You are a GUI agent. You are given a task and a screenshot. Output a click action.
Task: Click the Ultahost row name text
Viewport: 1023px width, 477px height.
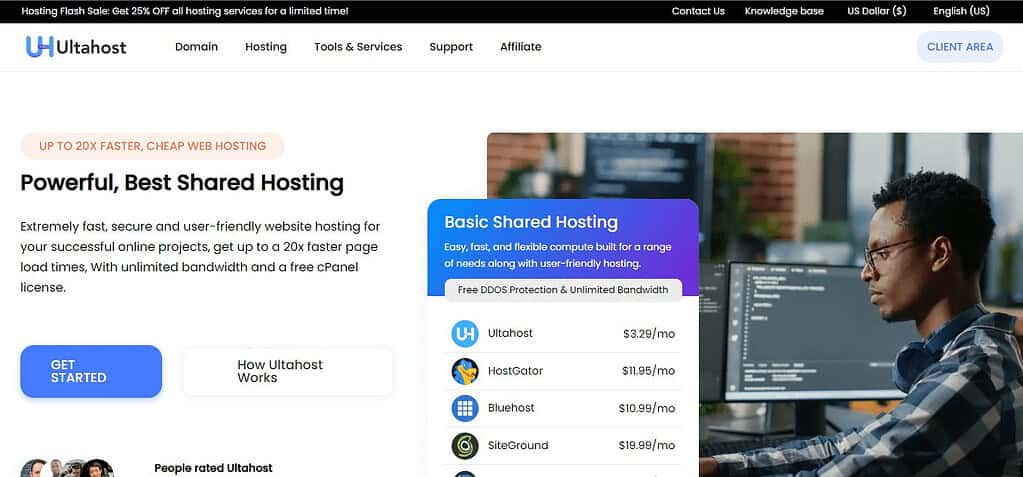pos(510,333)
